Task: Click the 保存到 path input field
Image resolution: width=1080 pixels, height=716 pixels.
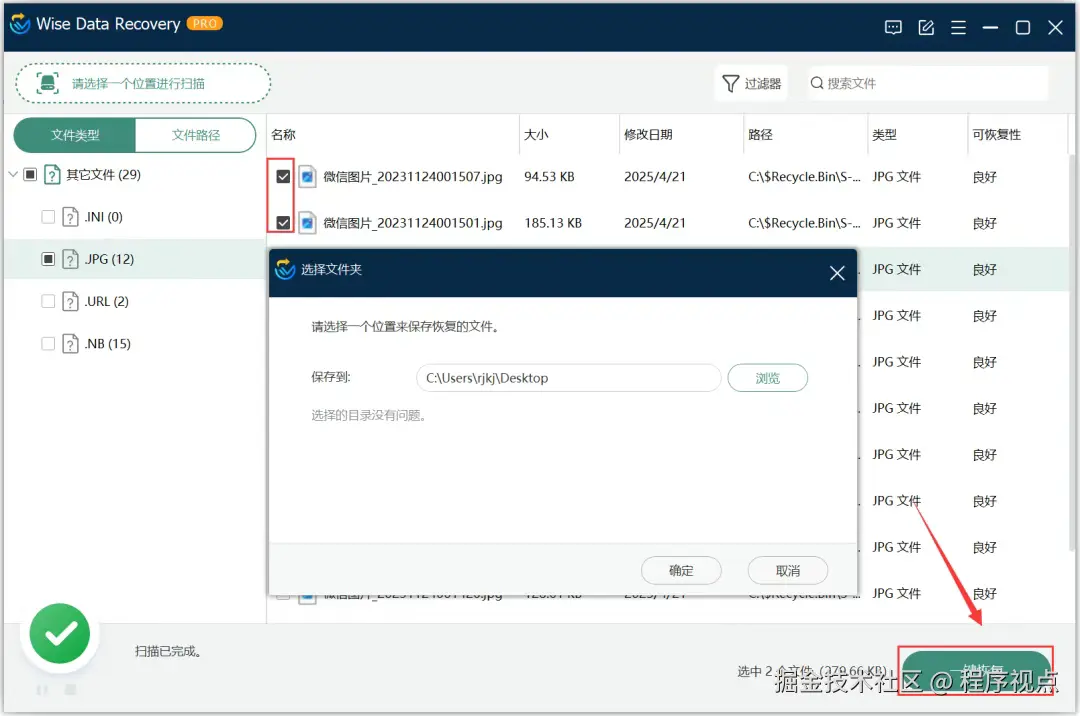Action: click(568, 378)
